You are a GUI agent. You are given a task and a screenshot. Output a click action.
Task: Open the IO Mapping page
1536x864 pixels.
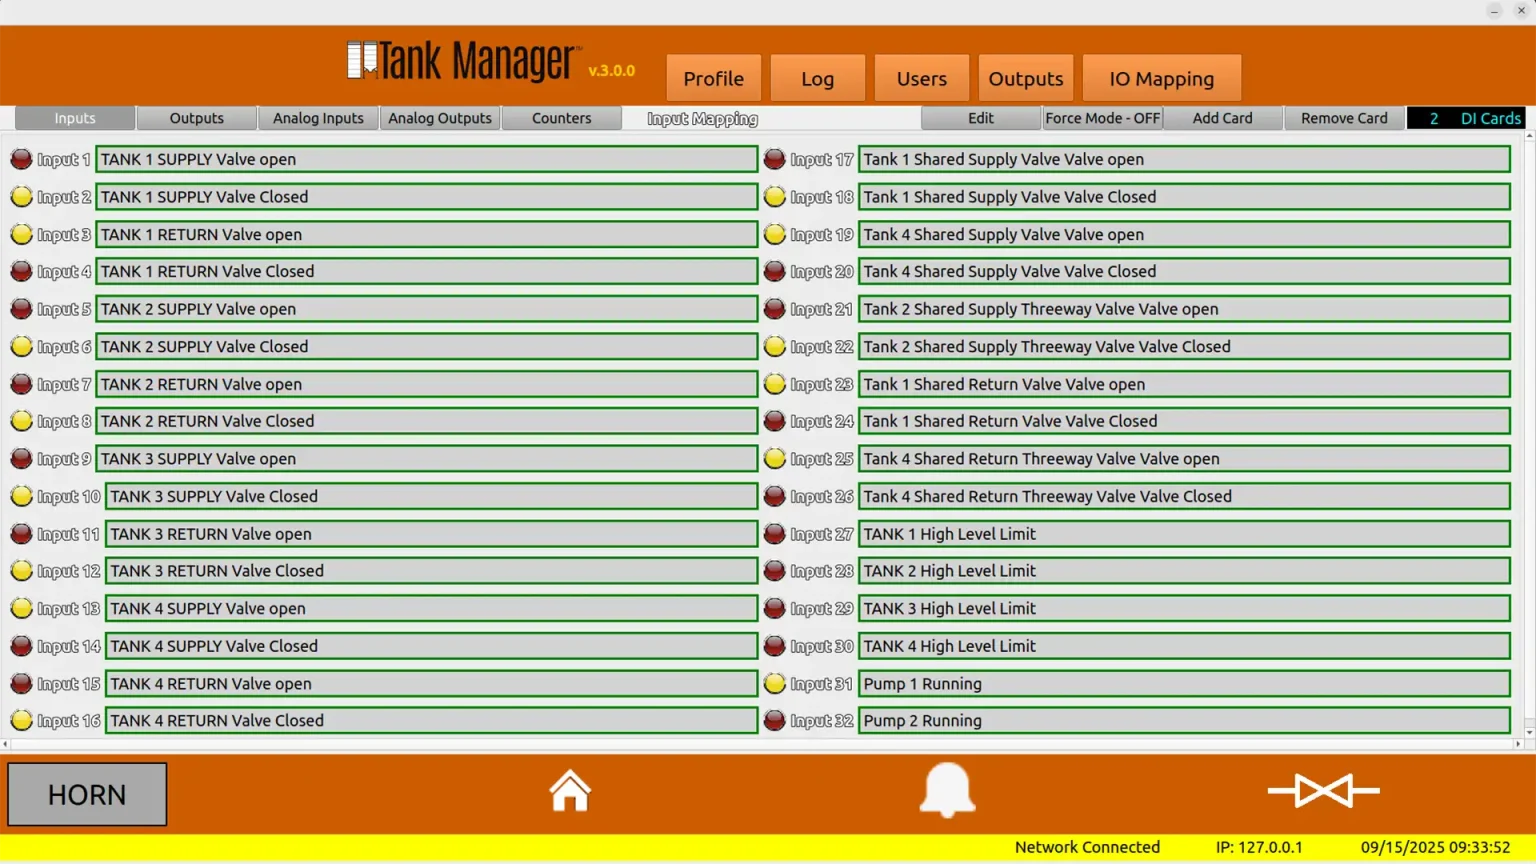[x=1162, y=78]
